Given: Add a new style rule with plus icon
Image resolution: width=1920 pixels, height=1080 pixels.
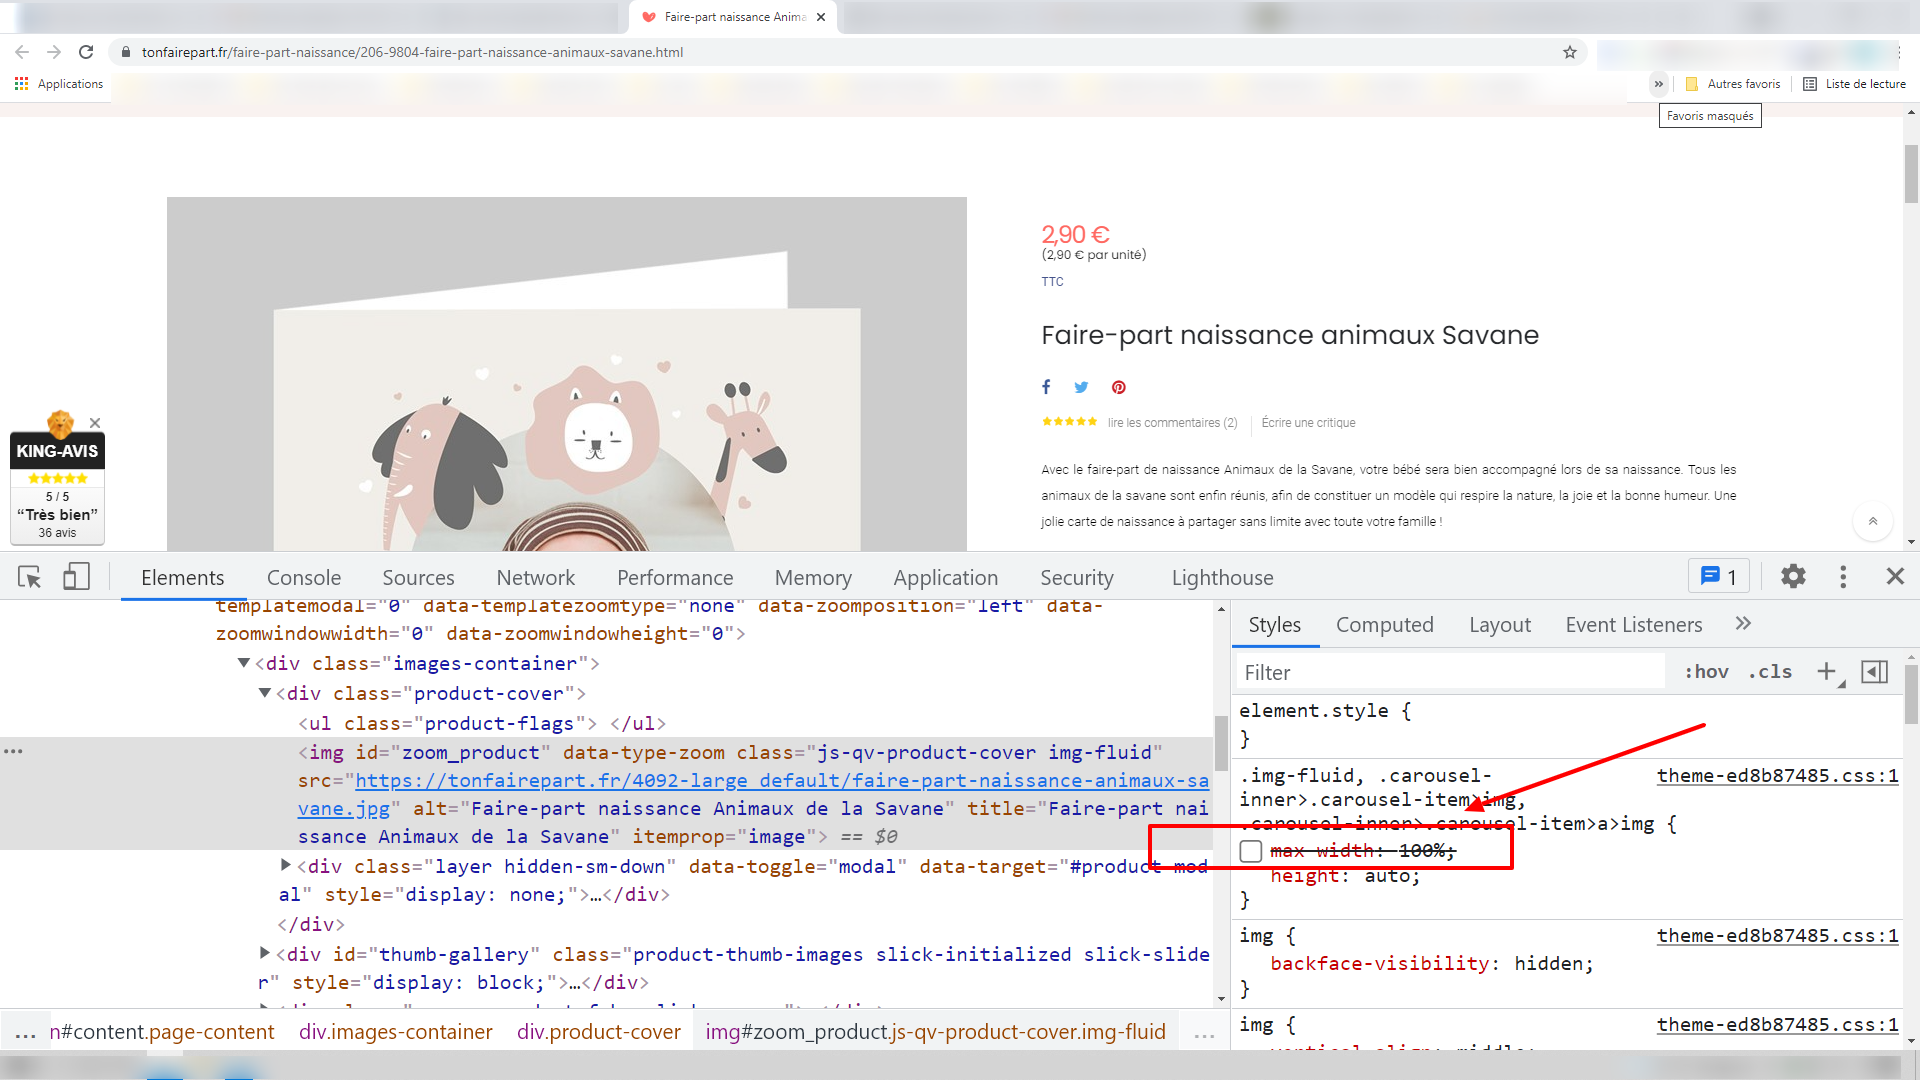Looking at the screenshot, I should (x=1827, y=672).
